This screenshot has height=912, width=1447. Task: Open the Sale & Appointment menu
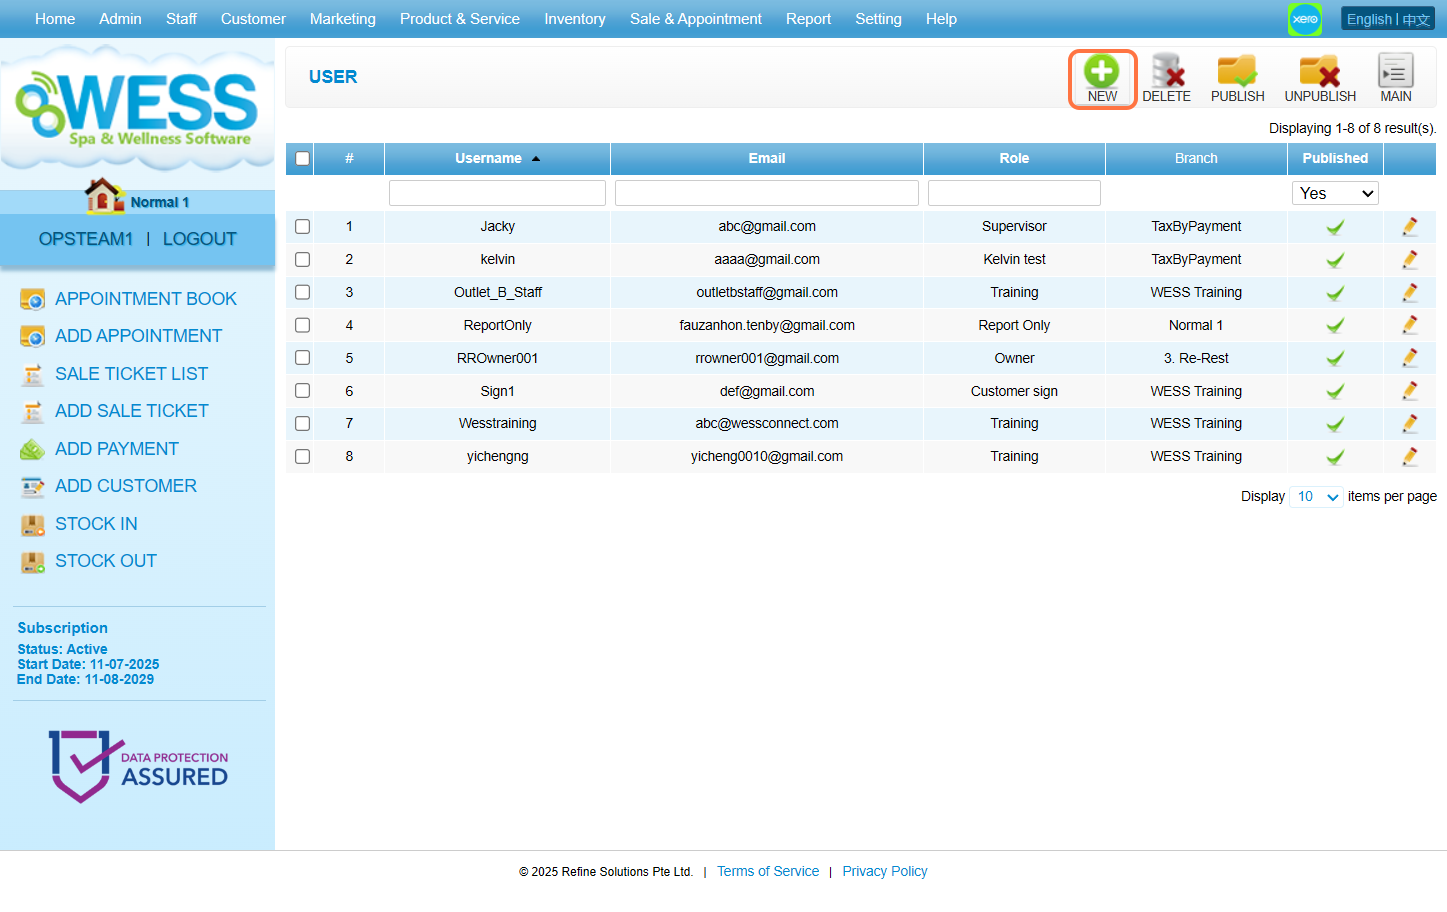point(695,19)
